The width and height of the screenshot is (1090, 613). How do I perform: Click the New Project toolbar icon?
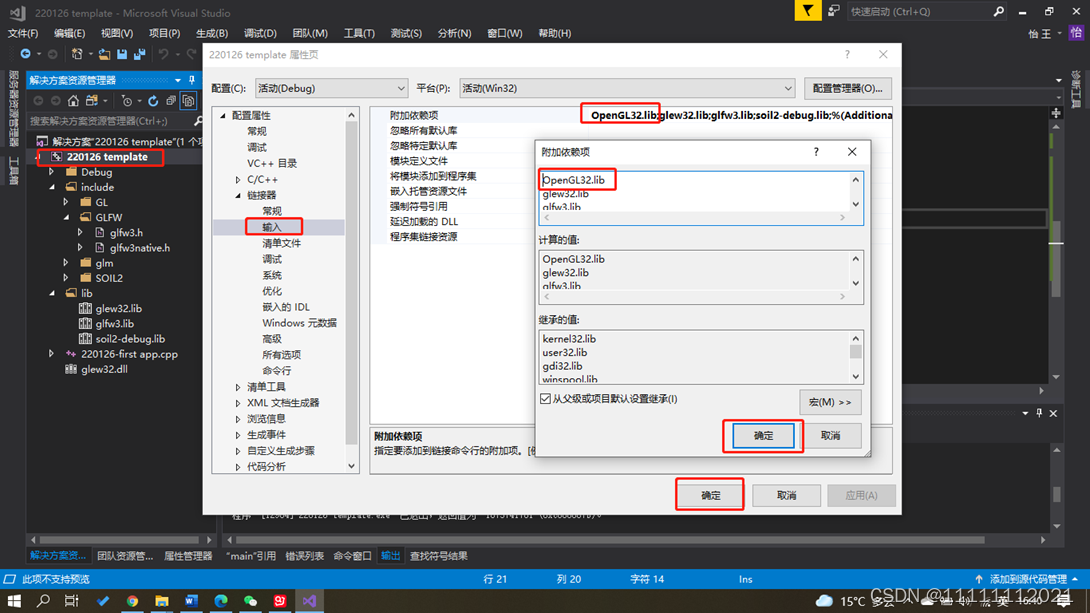tap(76, 54)
